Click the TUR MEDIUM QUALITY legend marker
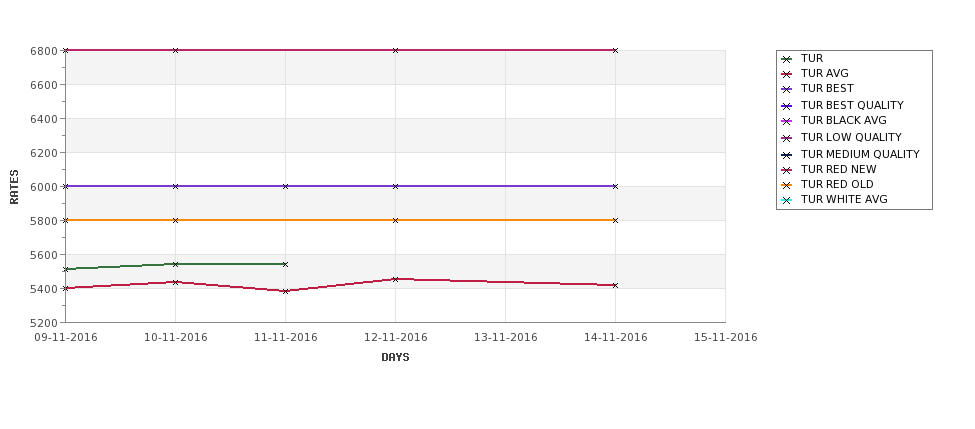This screenshot has height=429, width=975. 787,155
